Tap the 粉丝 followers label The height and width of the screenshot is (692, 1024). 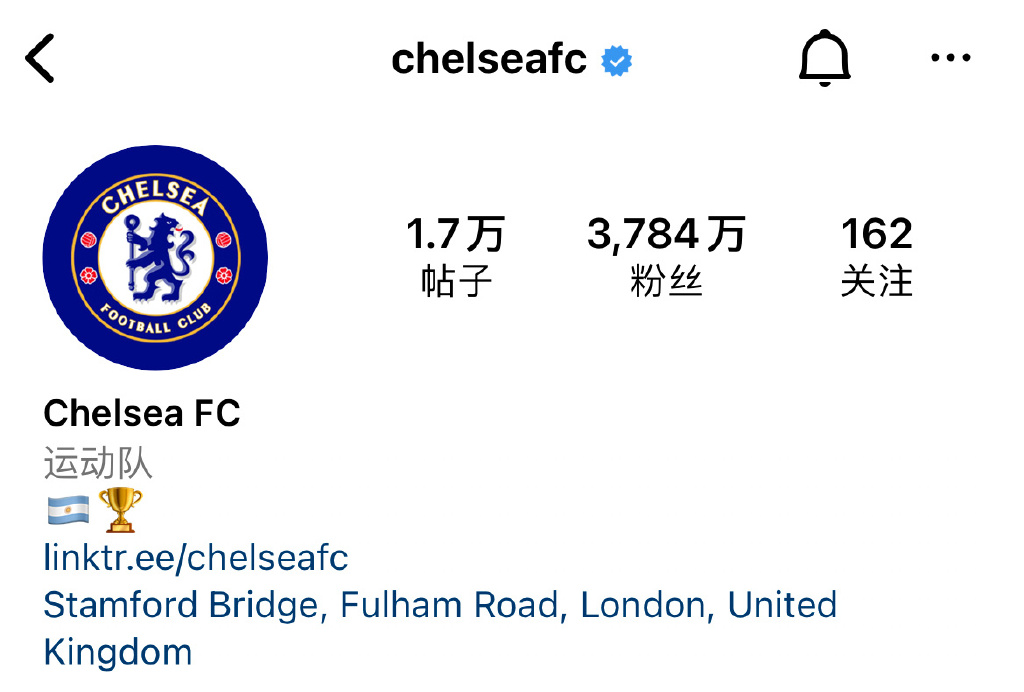[666, 281]
